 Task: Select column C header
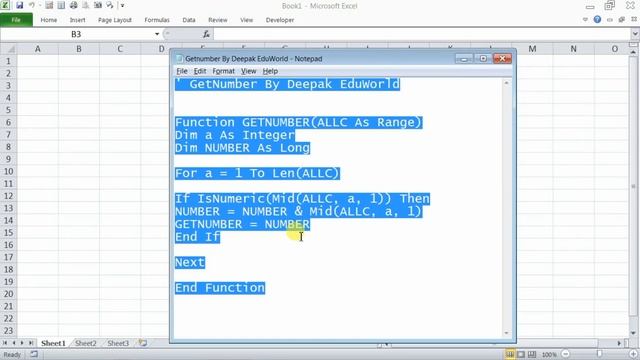[120, 49]
